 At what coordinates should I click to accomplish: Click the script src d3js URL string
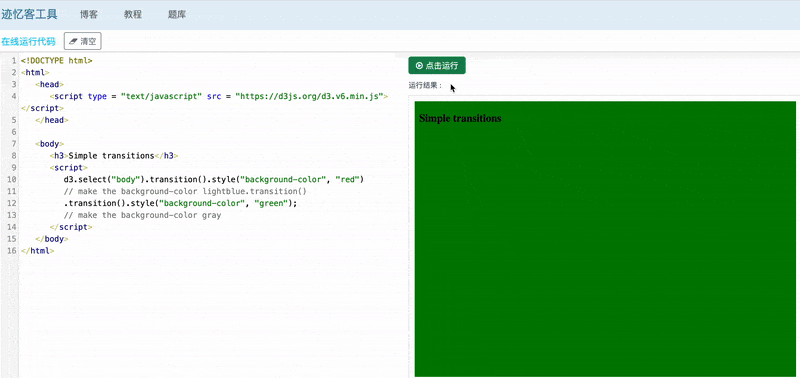309,96
